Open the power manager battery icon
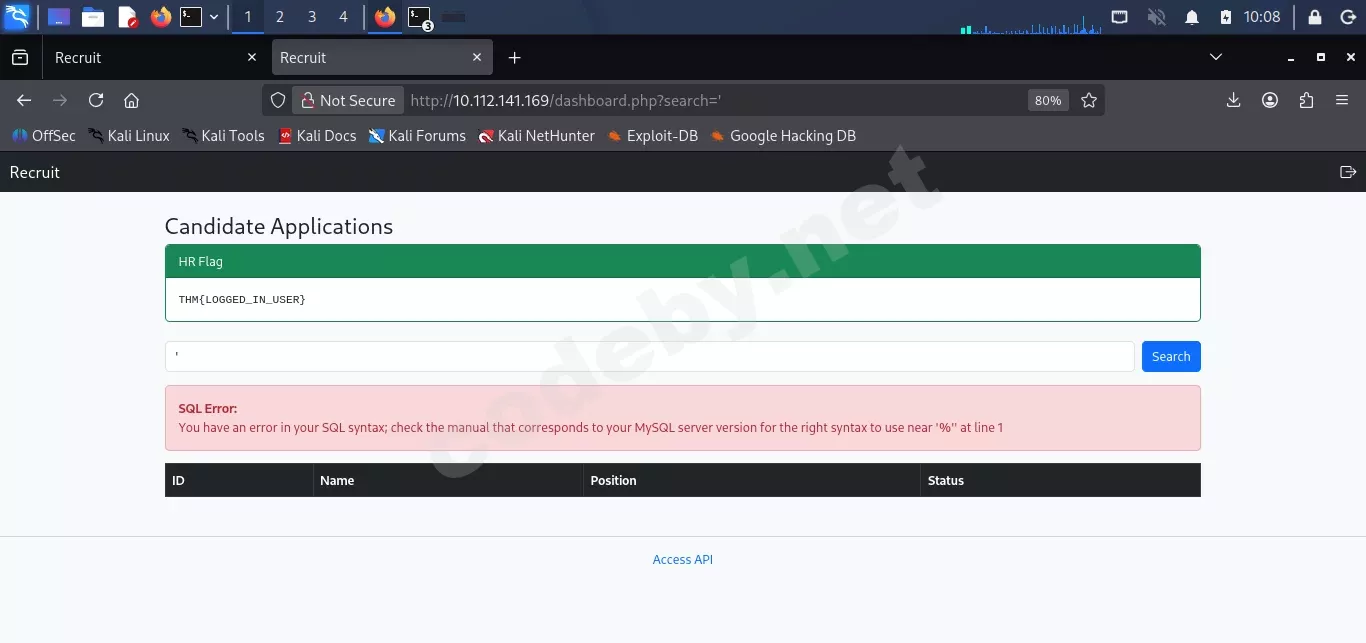 1226,17
